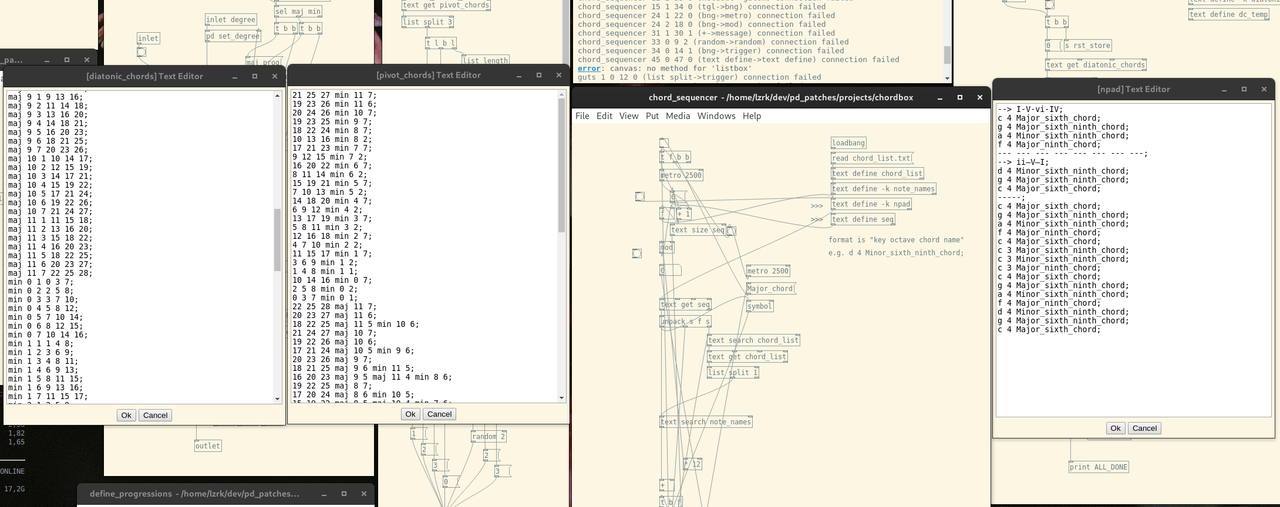This screenshot has height=507, width=1280.
Task: Toggle the upper square toggle left of the patch
Action: tap(640, 196)
